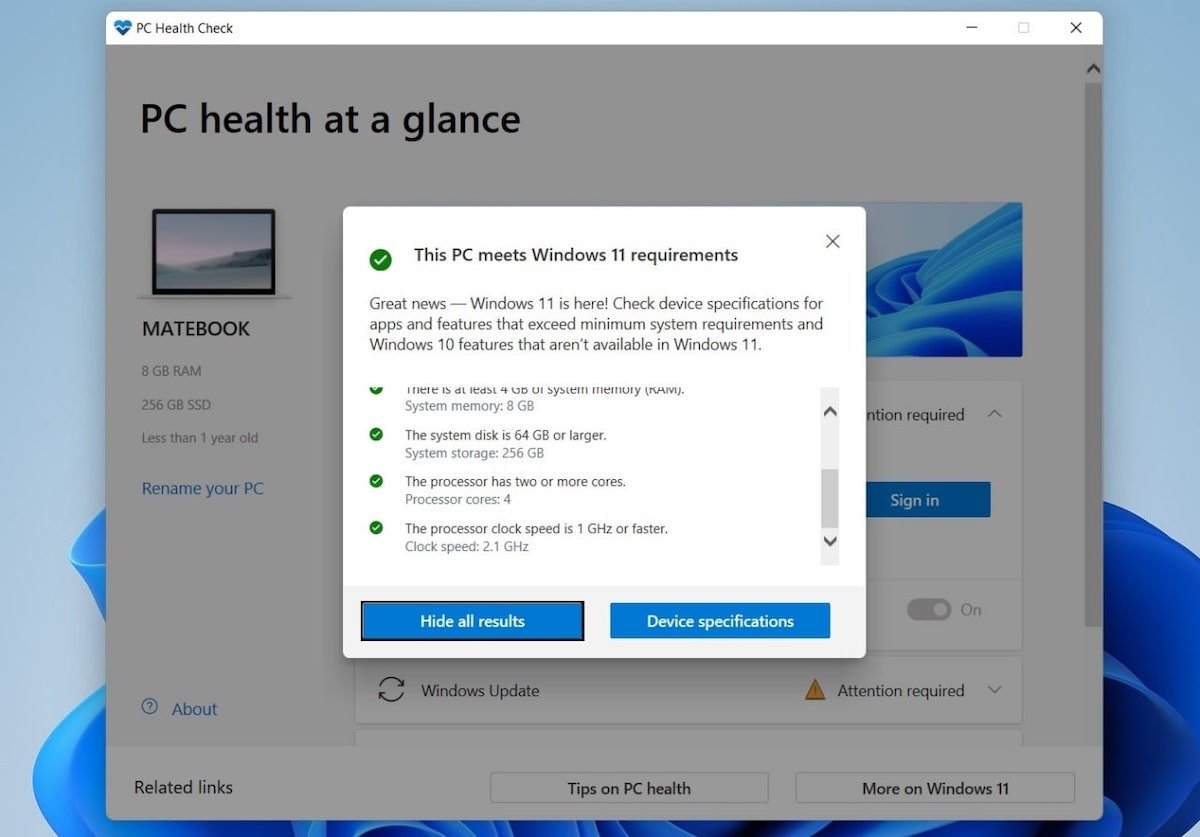Close the PC Health Check window
This screenshot has width=1200, height=837.
pos(1076,28)
